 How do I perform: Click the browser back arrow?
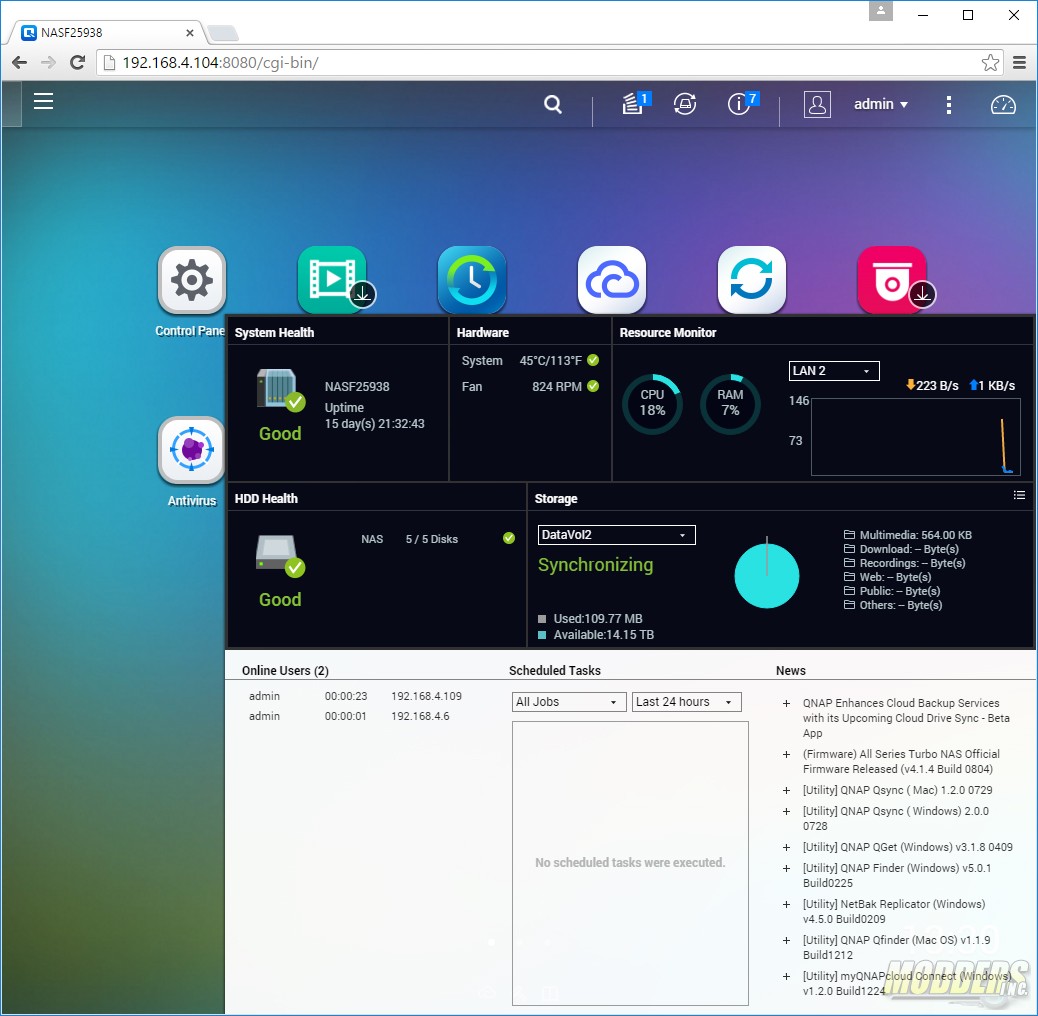[x=20, y=62]
